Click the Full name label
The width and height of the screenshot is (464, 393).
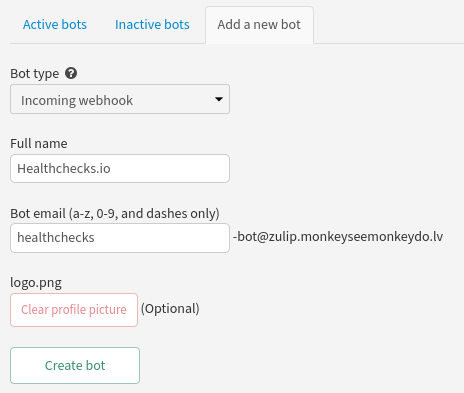(39, 143)
